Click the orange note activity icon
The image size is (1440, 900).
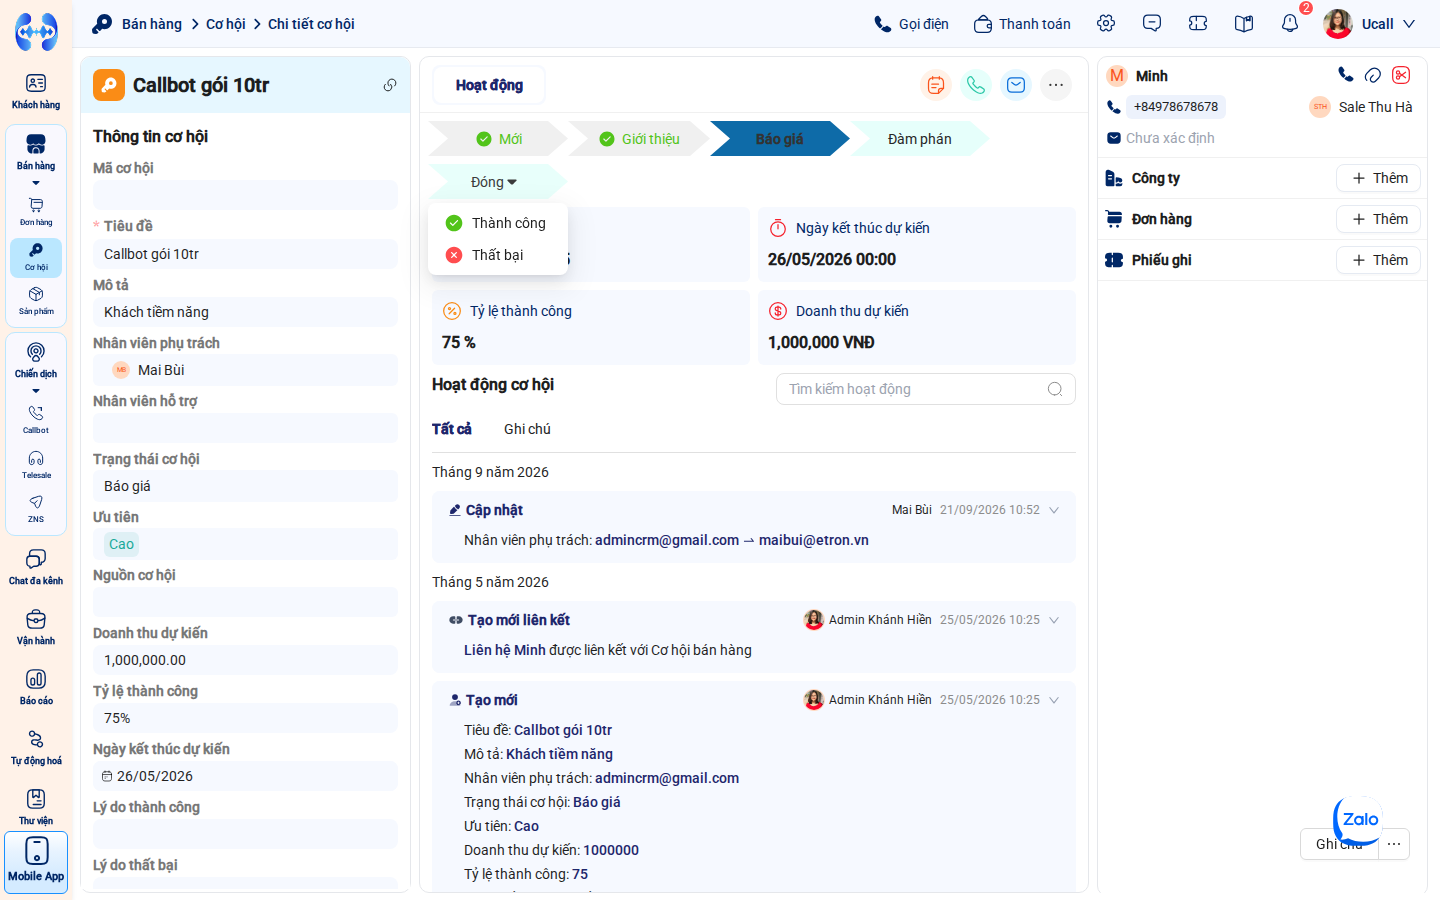(936, 85)
